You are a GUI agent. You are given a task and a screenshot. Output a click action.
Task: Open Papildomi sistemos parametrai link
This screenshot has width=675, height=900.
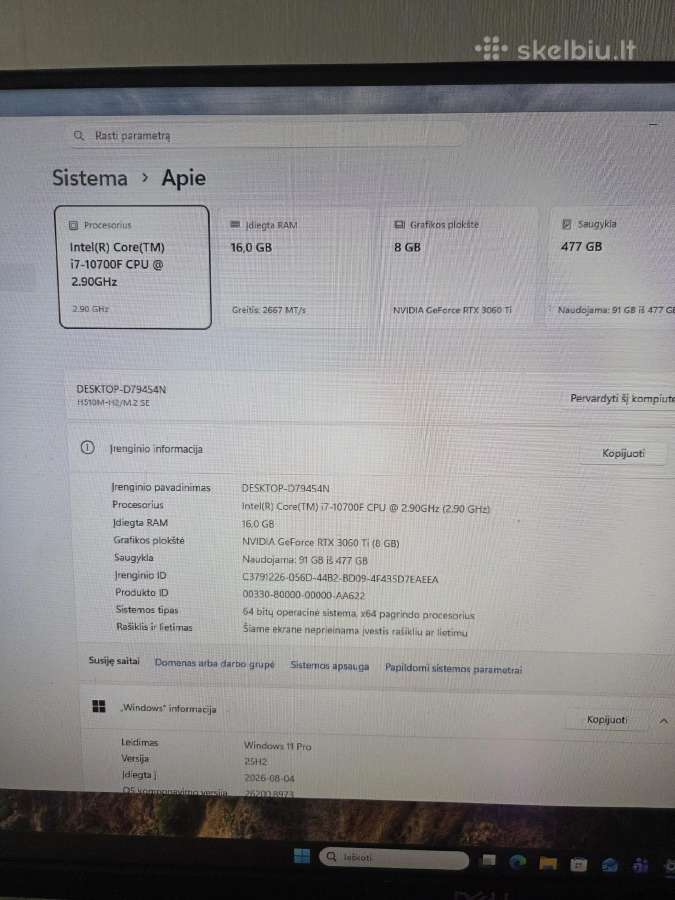pos(453,669)
